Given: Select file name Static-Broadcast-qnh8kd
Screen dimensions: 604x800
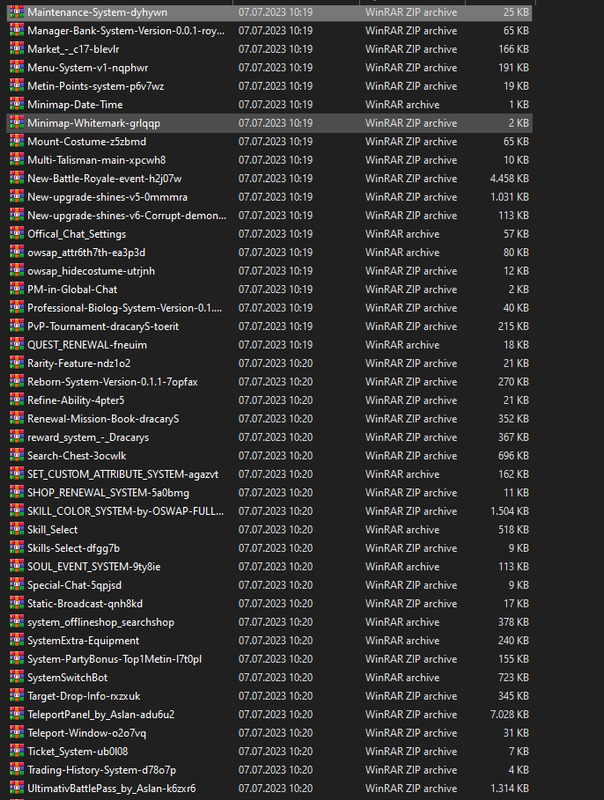Looking at the screenshot, I should point(85,604).
